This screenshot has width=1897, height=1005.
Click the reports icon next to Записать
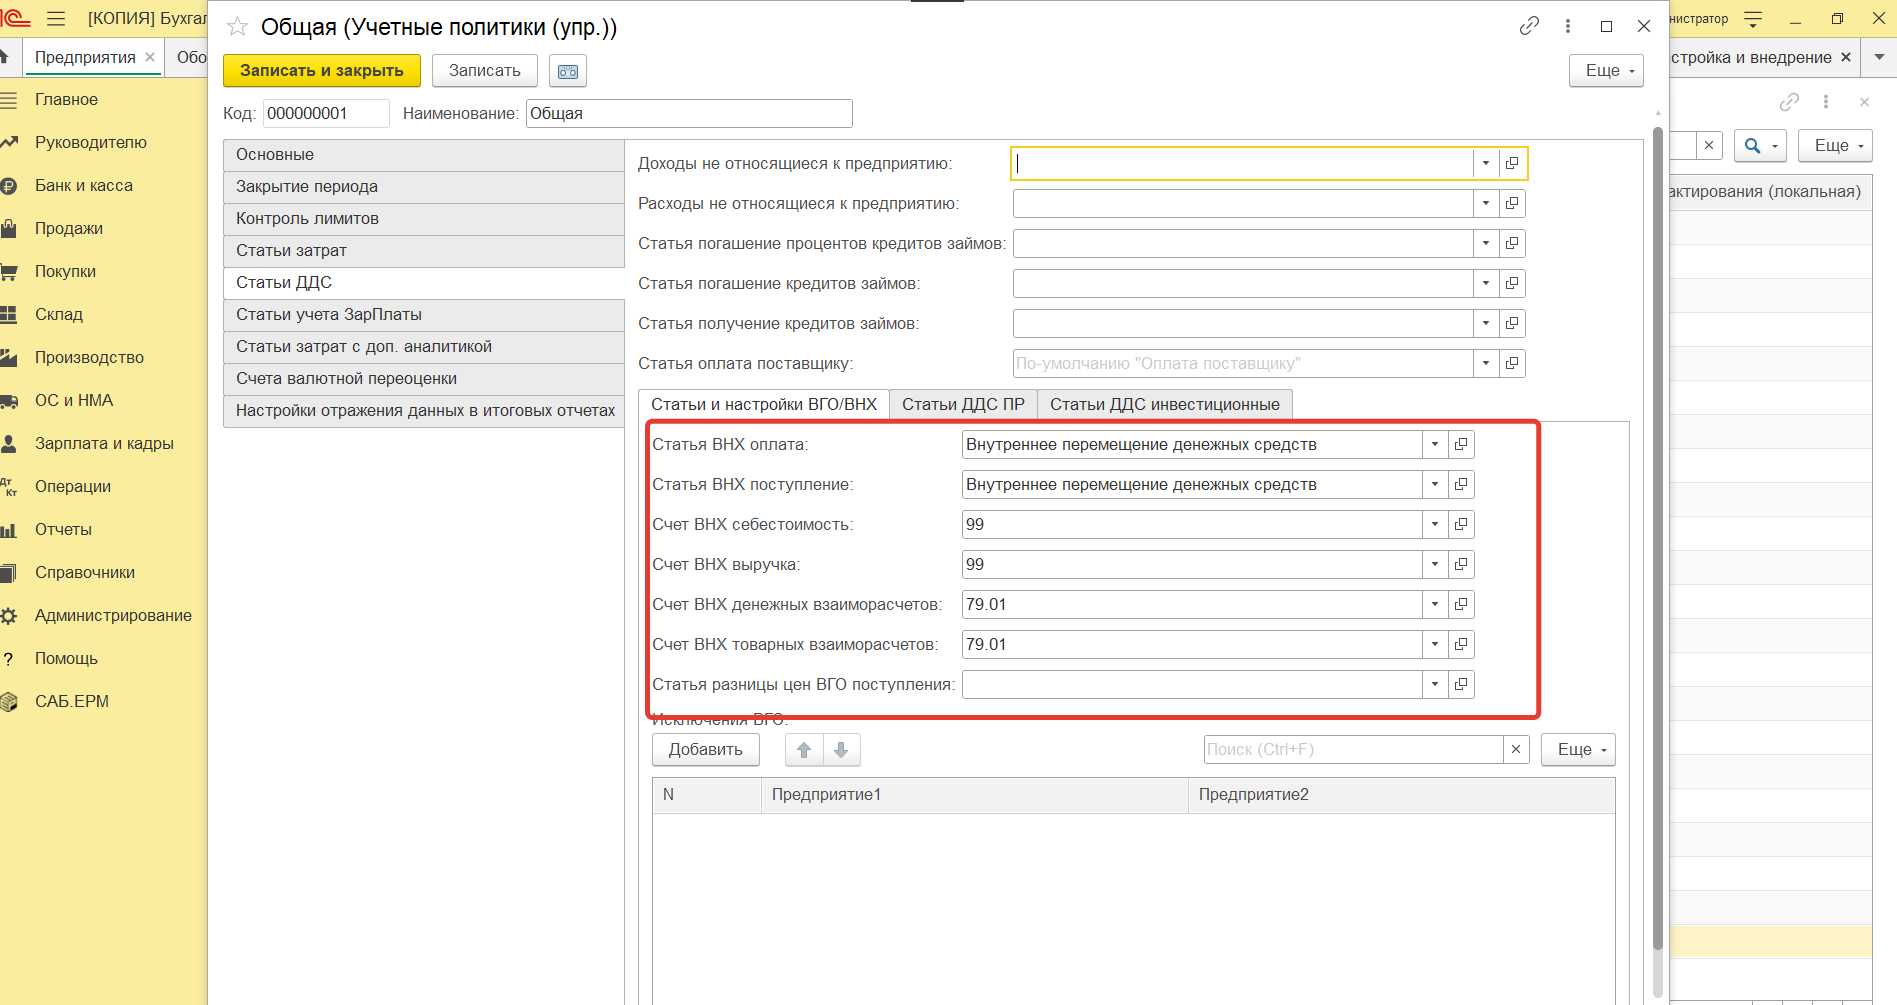(x=568, y=71)
